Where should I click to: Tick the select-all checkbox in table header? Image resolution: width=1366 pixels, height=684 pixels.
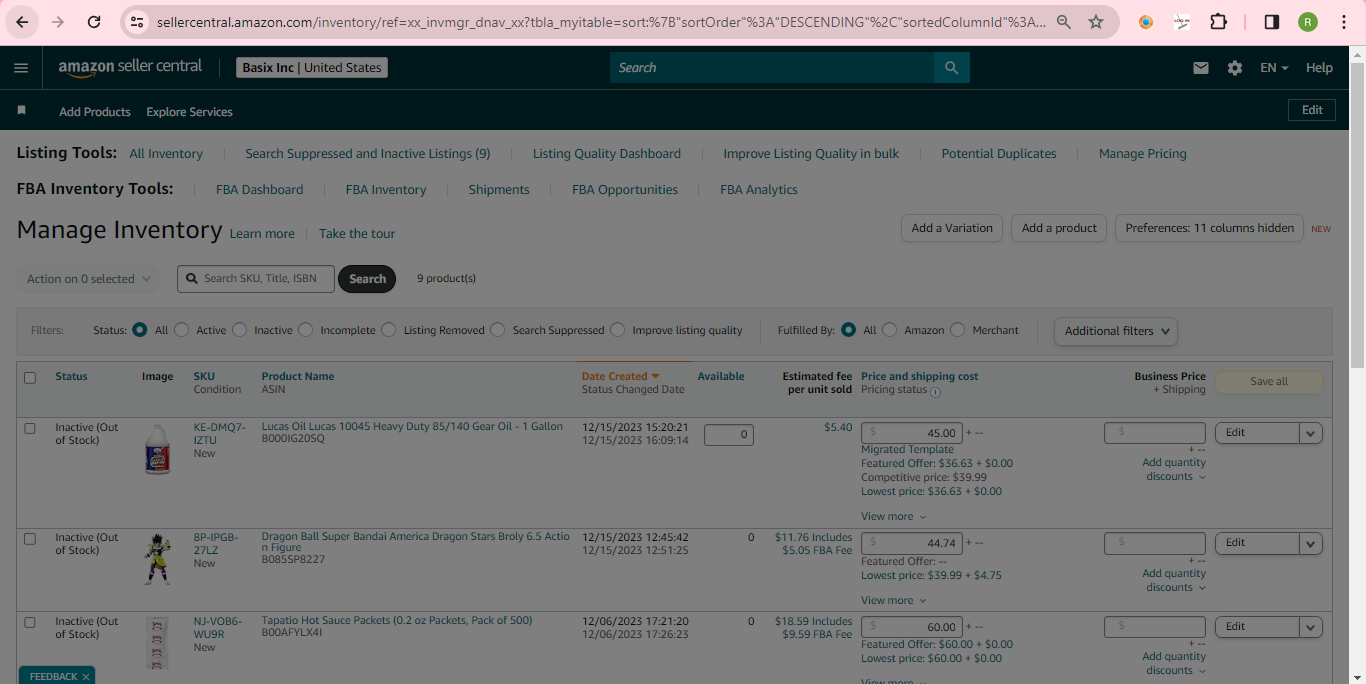click(x=30, y=378)
